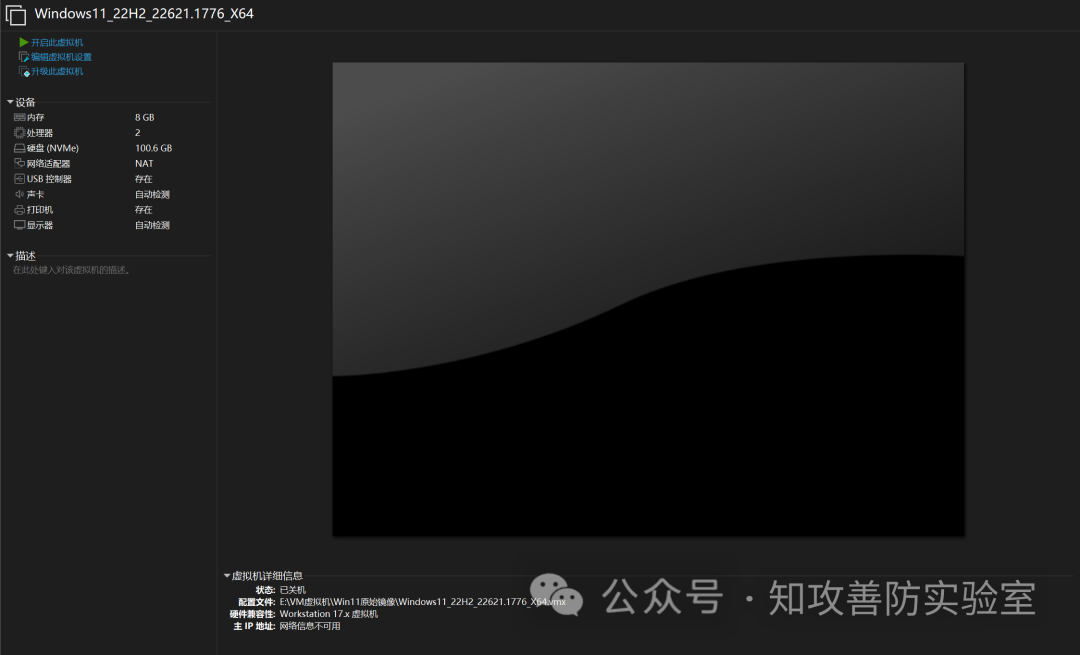Click the Windows11_22H2_22621.1776_X64 title text
1080x655 pixels.
pyautogui.click(x=144, y=14)
